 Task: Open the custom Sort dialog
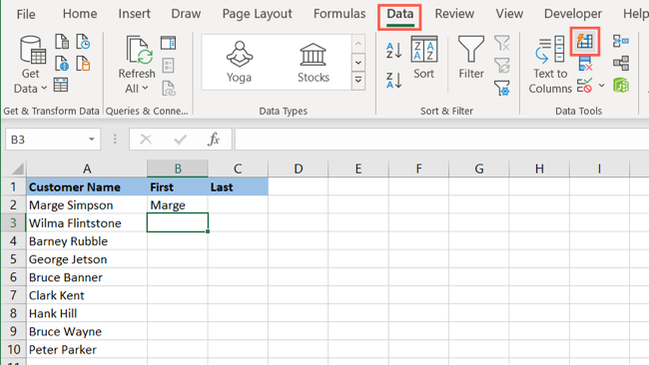pos(424,58)
